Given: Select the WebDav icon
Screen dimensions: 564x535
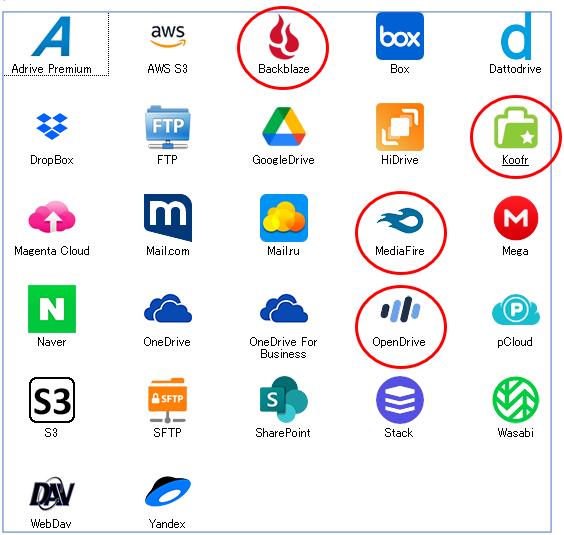Looking at the screenshot, I should (52, 493).
